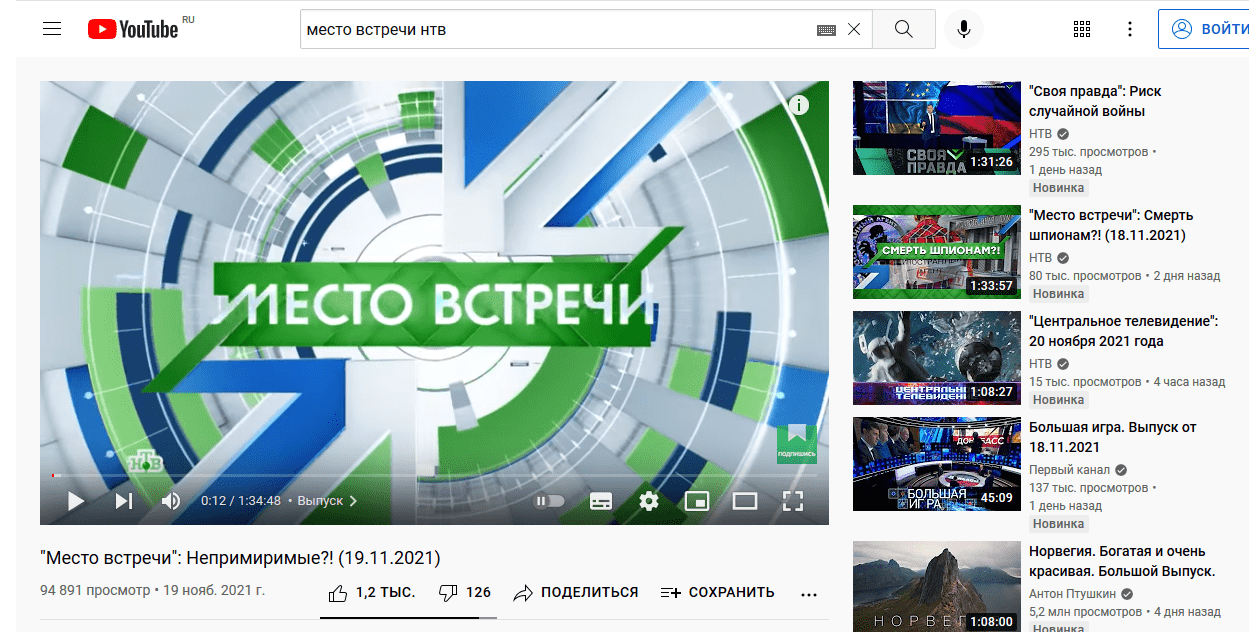Play the video
The width and height of the screenshot is (1249, 632).
click(x=75, y=501)
